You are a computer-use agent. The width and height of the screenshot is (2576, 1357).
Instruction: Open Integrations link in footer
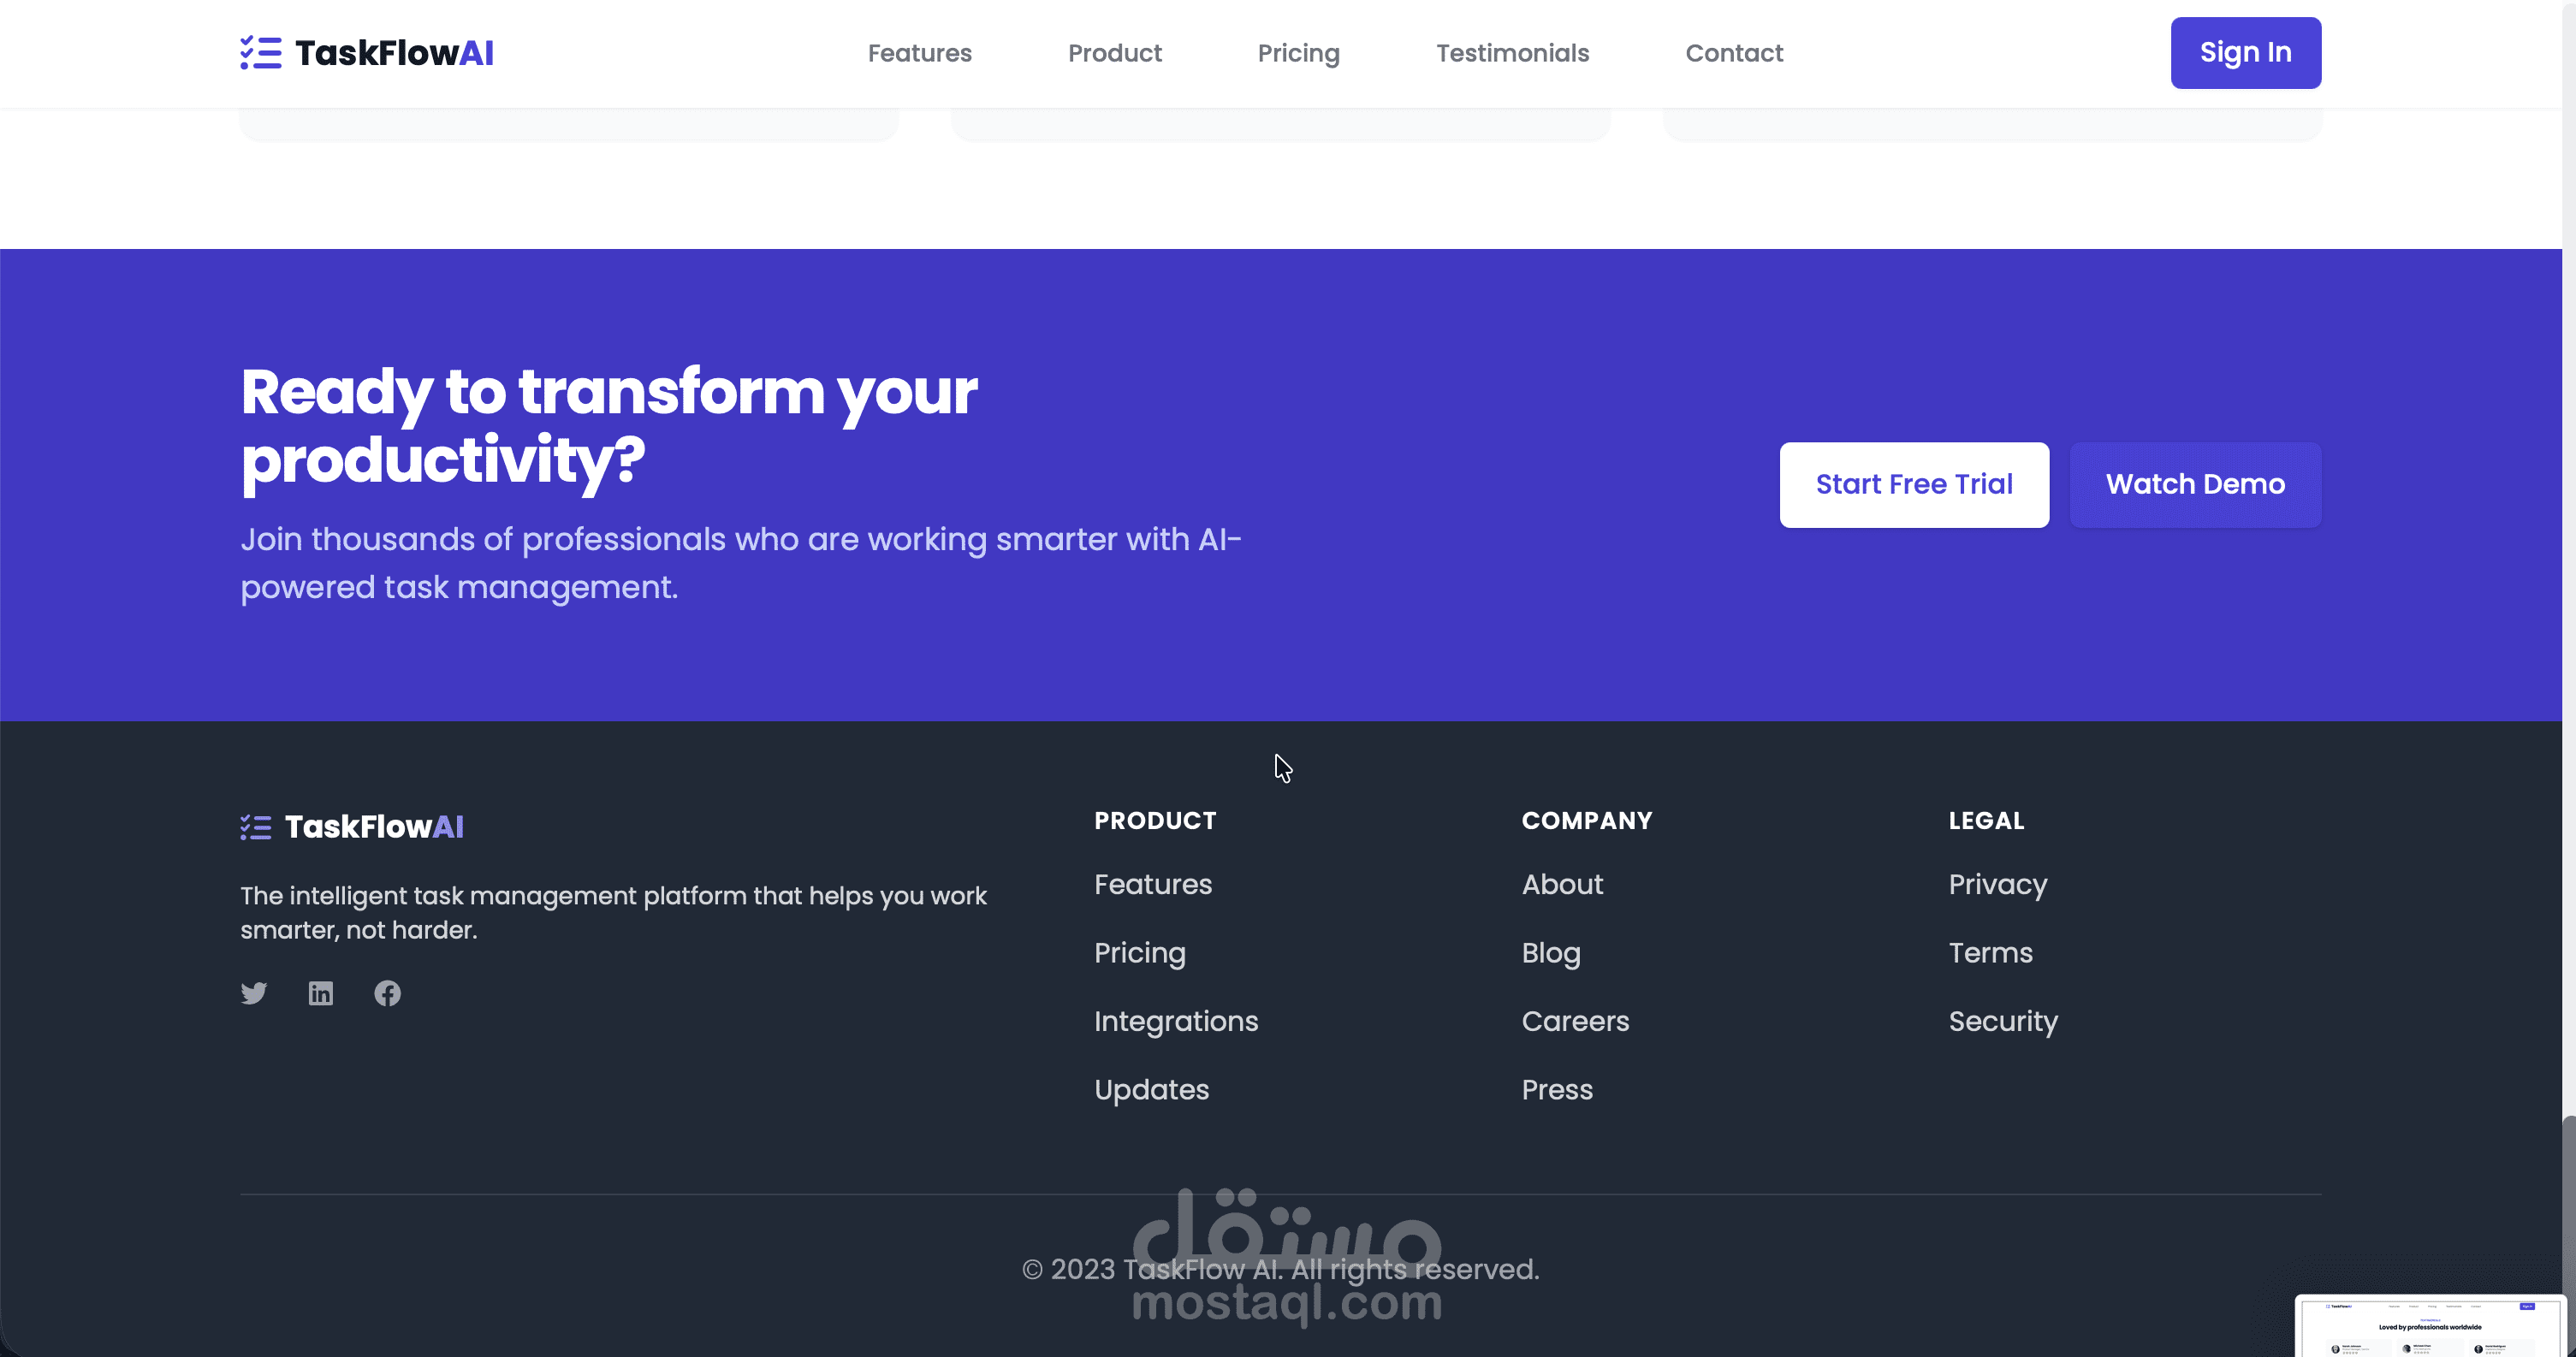1175,1021
